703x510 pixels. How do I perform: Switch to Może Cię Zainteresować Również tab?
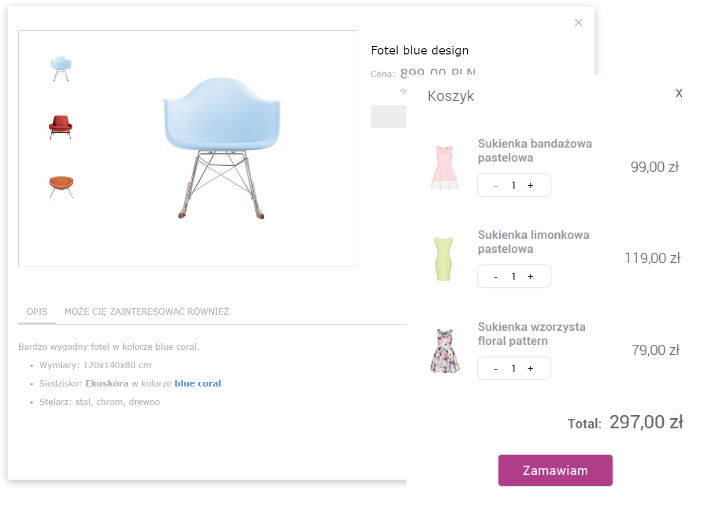146,312
